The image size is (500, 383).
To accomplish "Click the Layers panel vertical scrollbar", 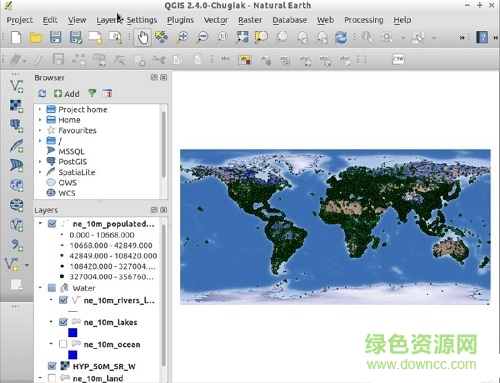I will point(164,295).
